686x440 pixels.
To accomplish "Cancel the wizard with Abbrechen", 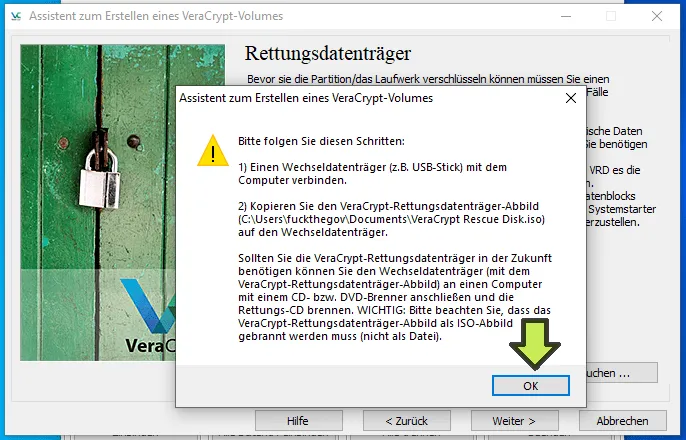I will point(623,421).
